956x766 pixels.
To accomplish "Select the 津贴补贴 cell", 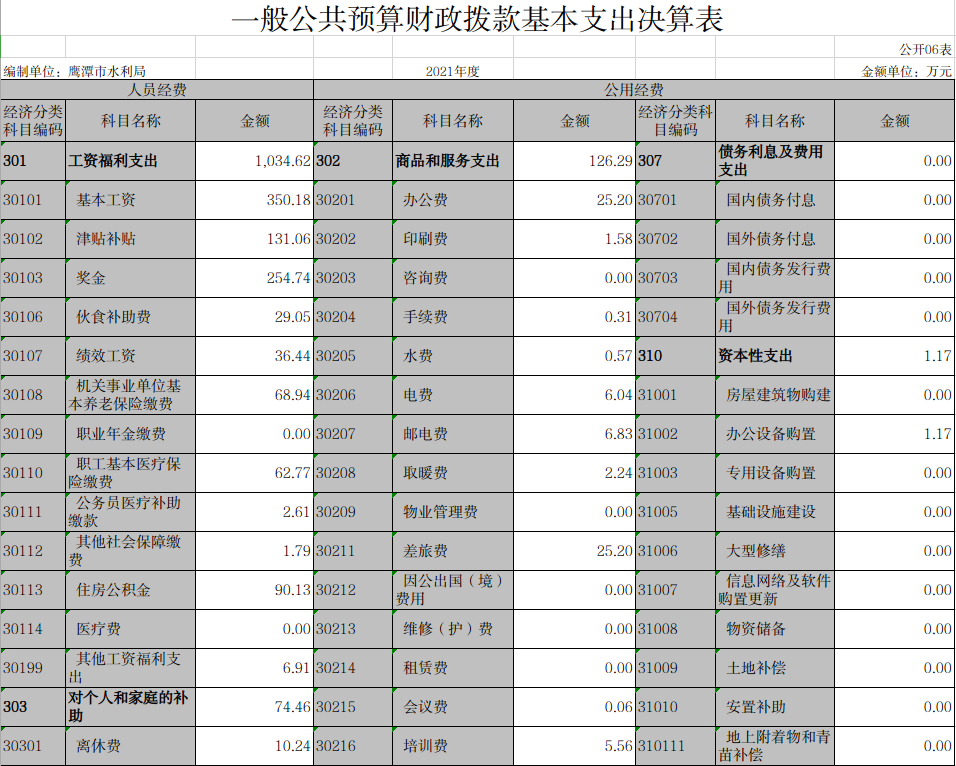I will 130,239.
